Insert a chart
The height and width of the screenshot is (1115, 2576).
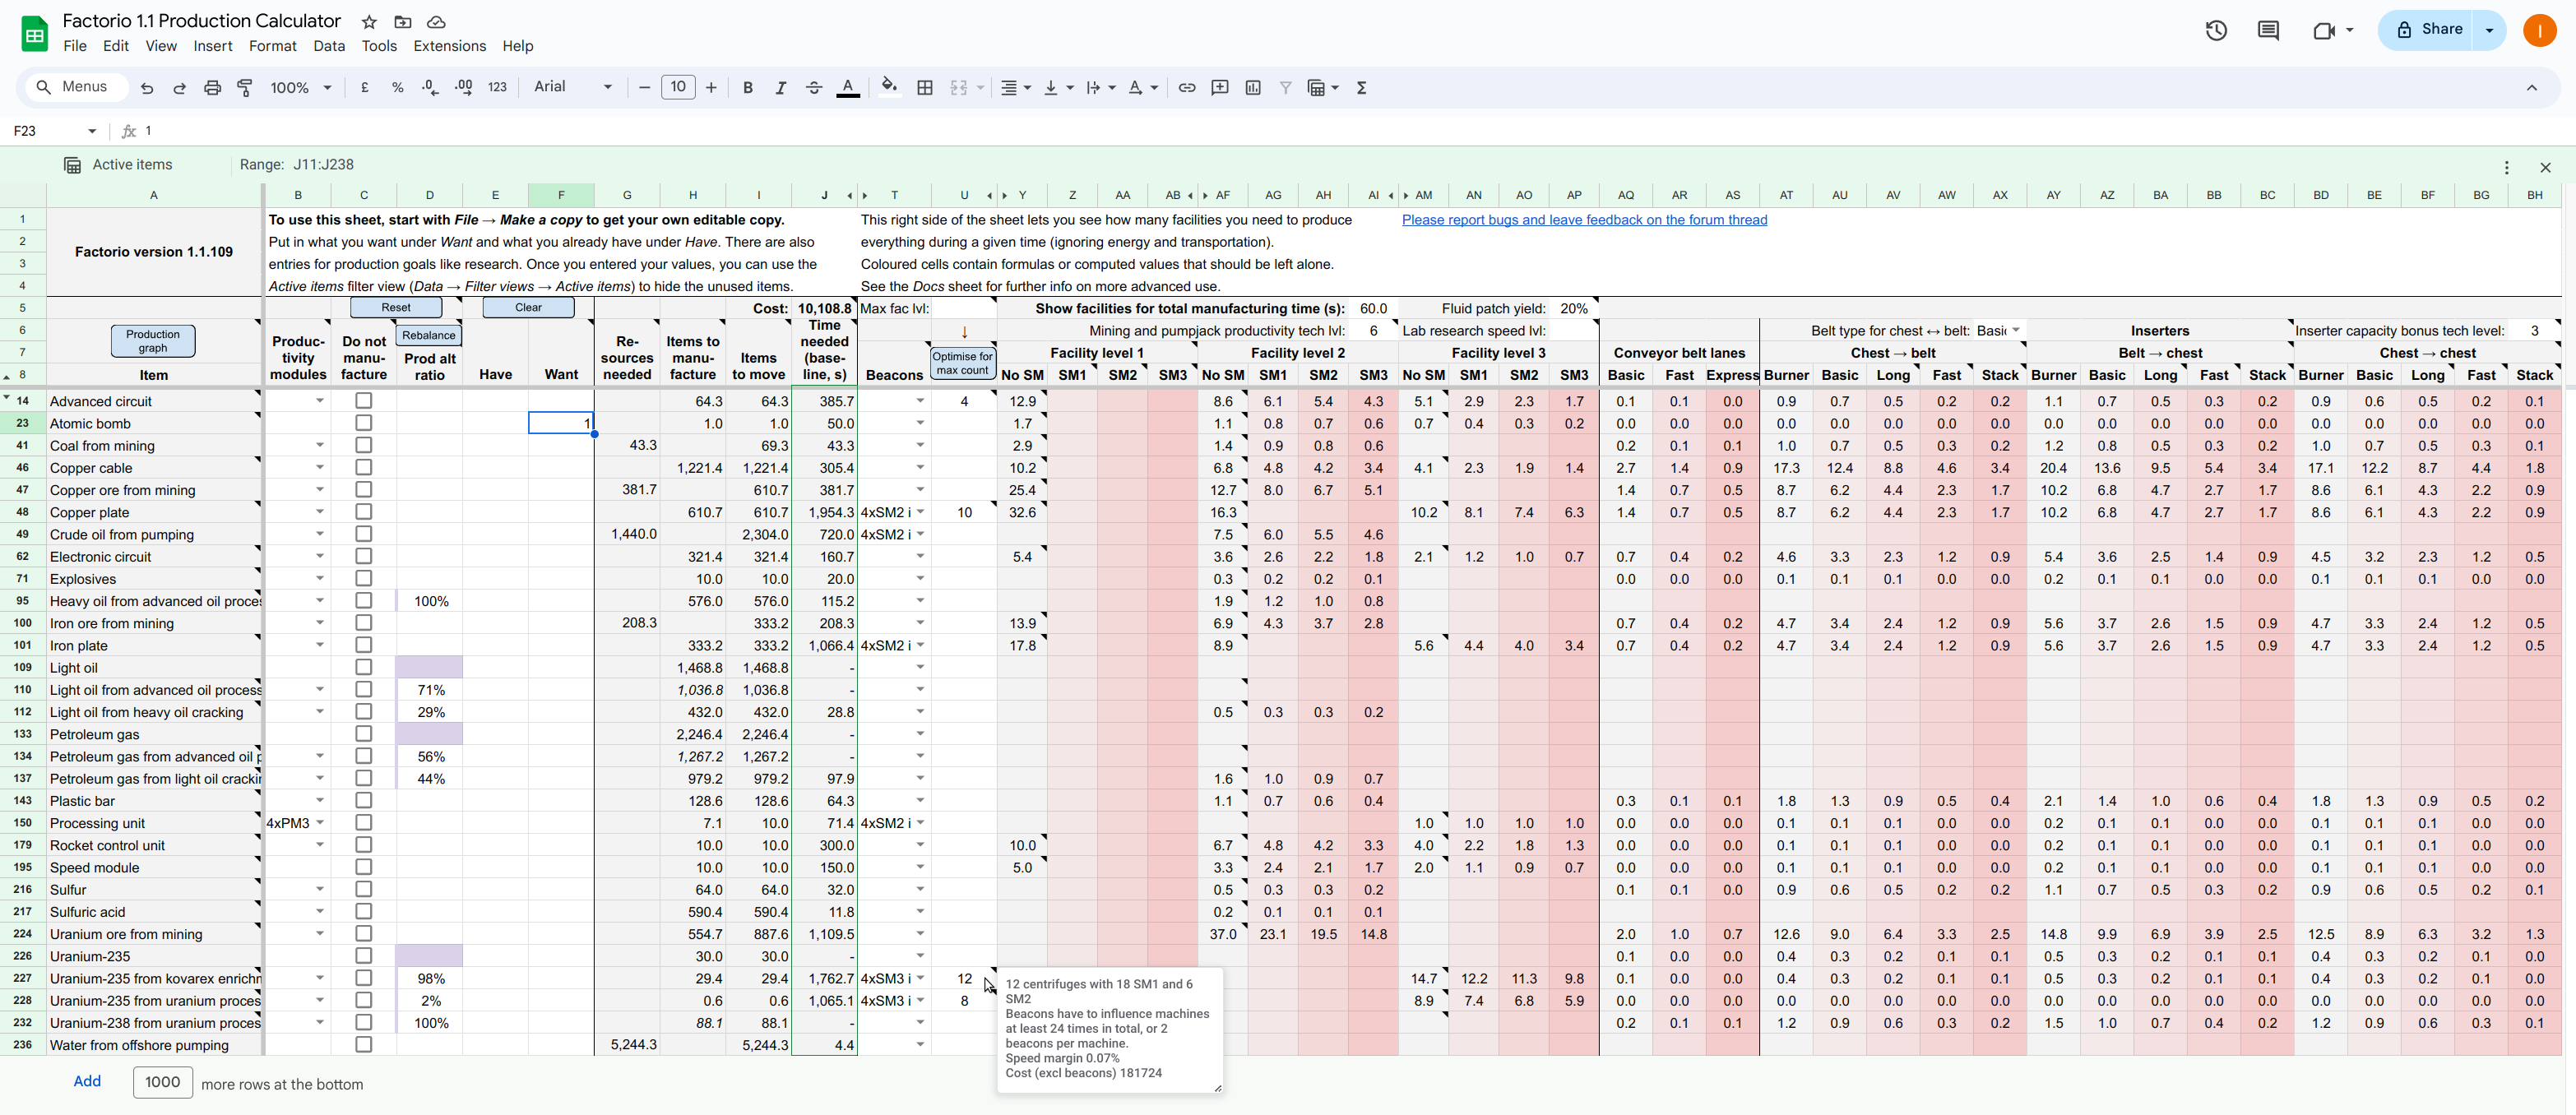(1253, 88)
